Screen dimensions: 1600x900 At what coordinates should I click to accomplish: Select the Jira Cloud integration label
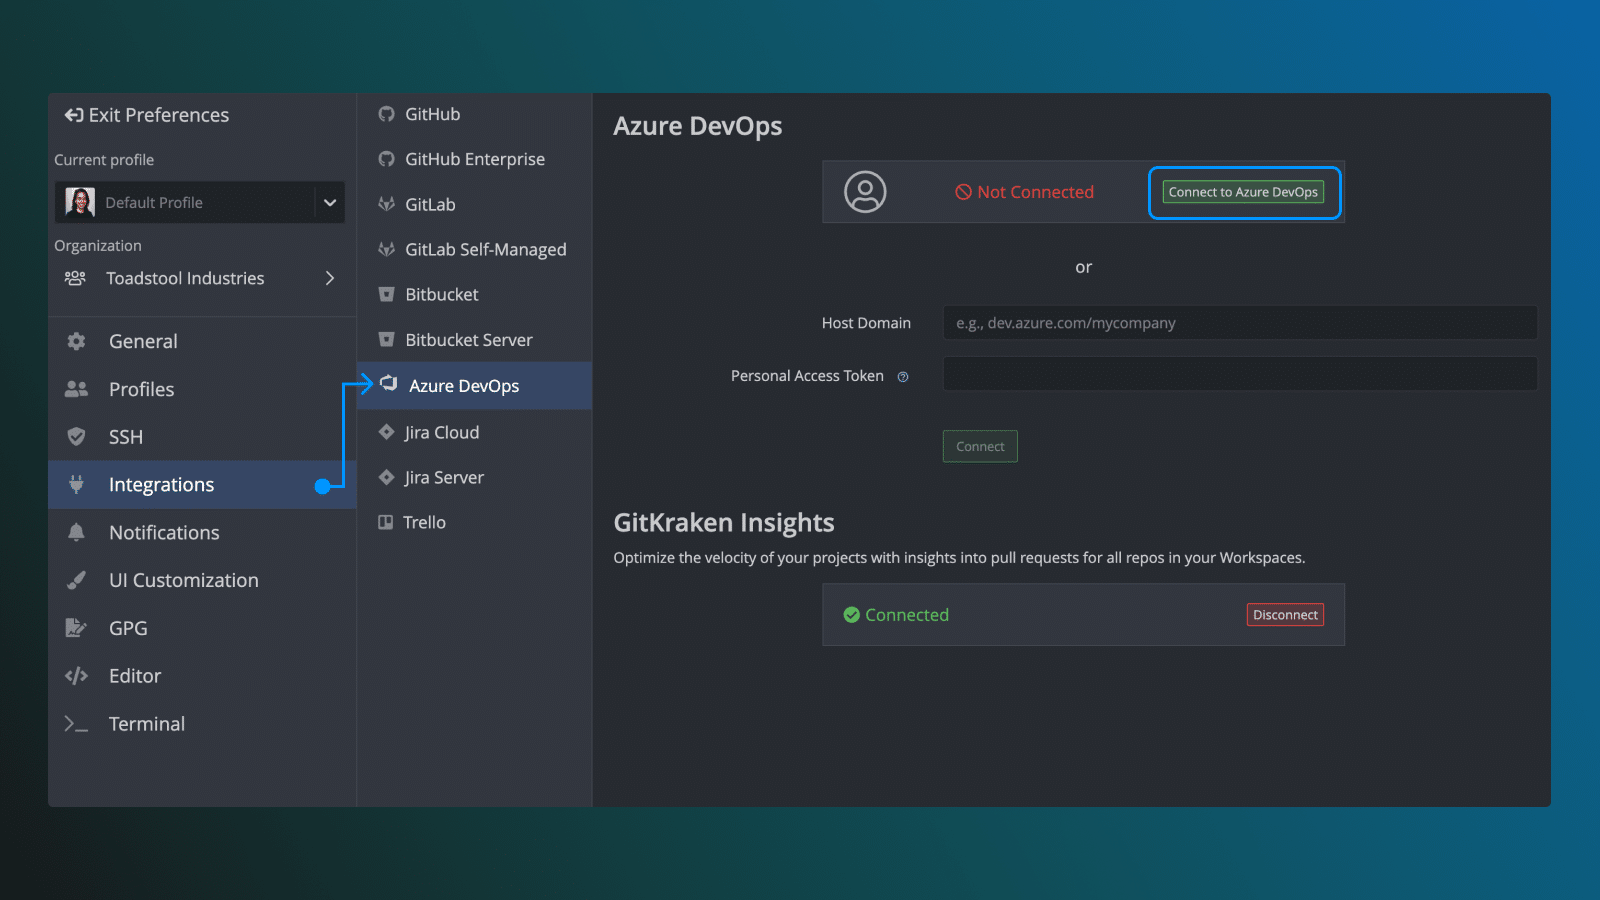(442, 432)
